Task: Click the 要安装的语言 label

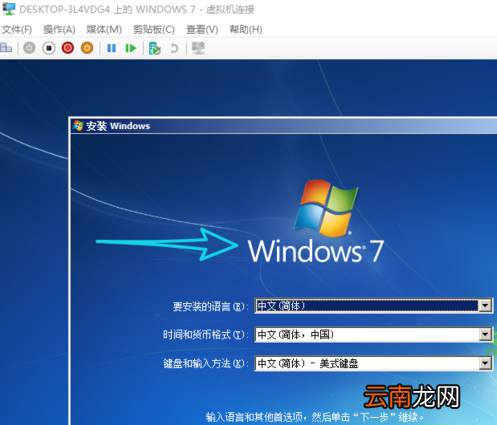Action: [210, 306]
